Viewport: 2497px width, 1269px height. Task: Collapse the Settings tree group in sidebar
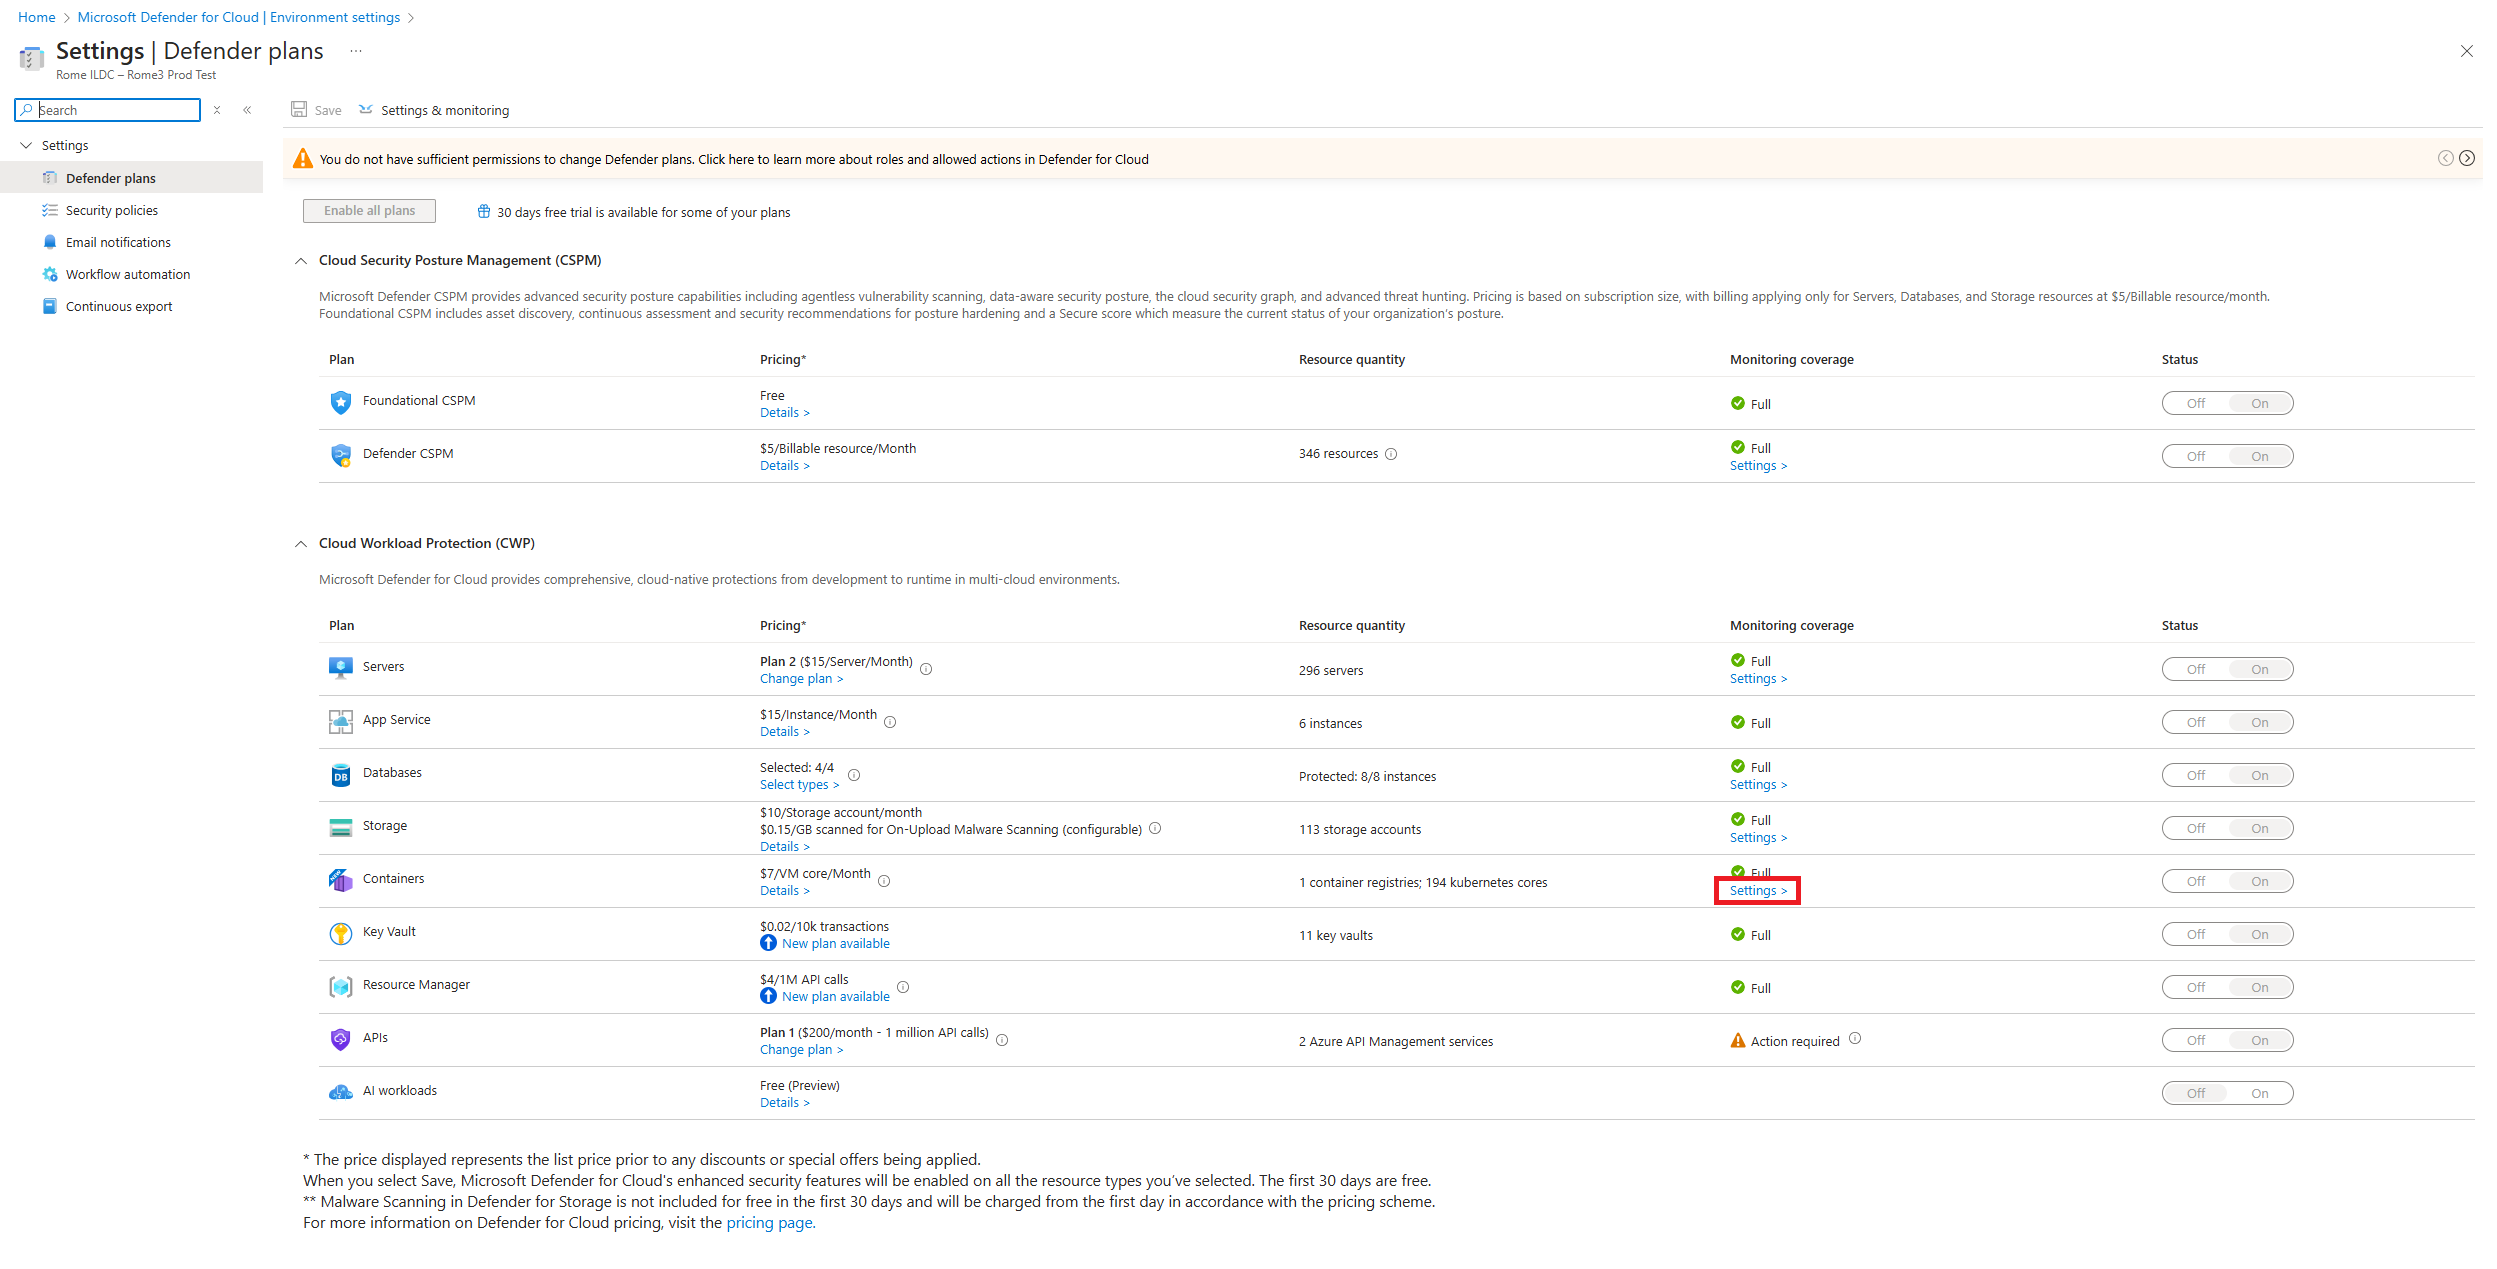[x=26, y=145]
